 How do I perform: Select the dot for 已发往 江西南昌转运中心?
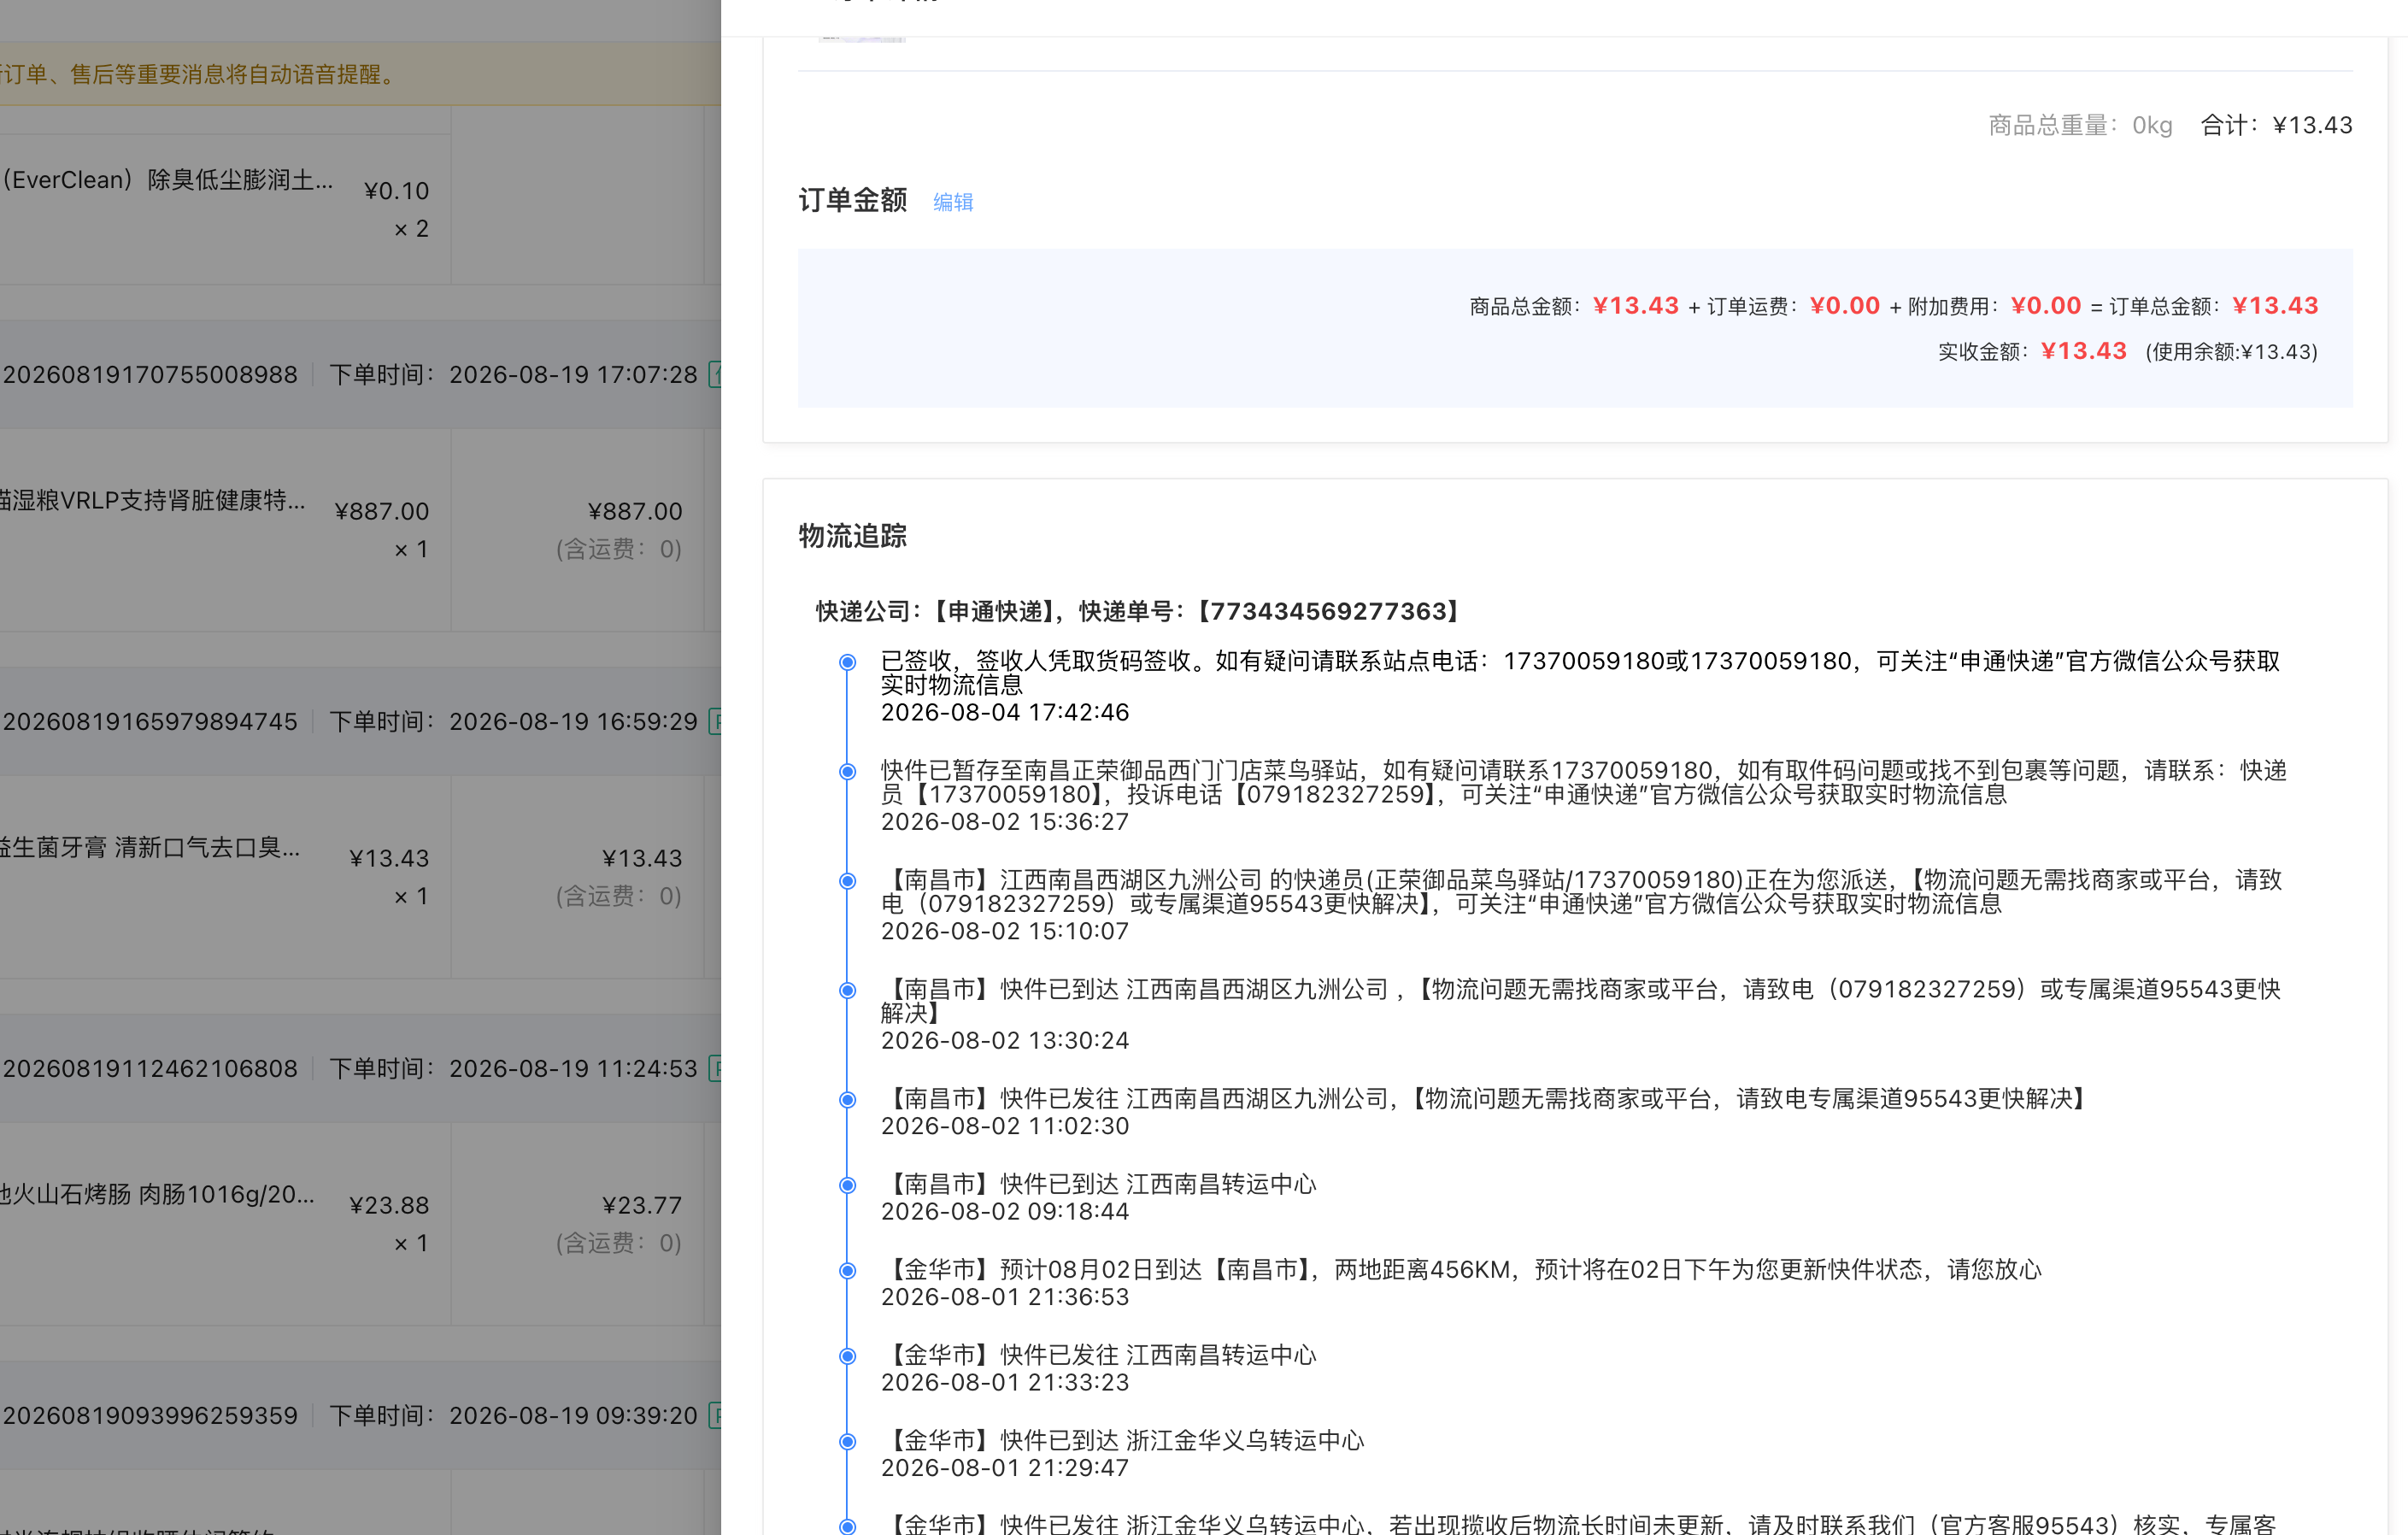tap(847, 1356)
